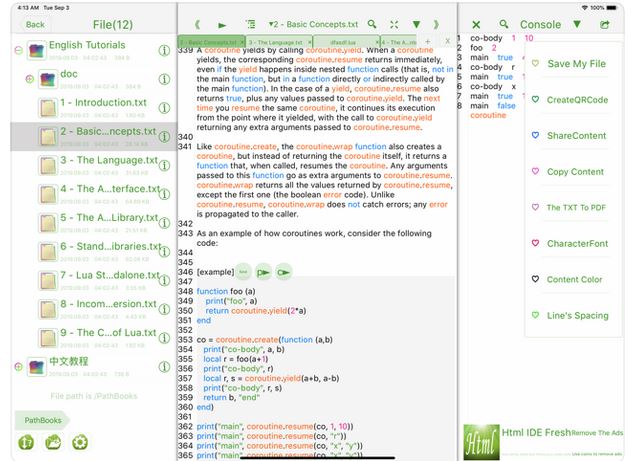Image resolution: width=635 pixels, height=461 pixels.
Task: Close the Console panel
Action: [476, 25]
